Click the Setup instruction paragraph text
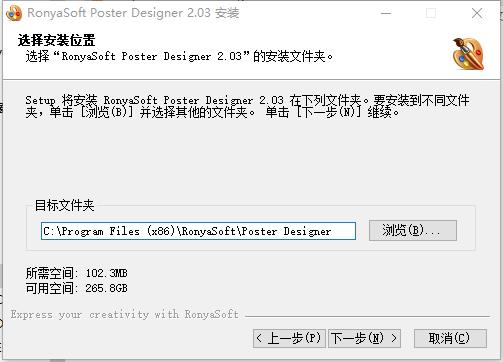The width and height of the screenshot is (503, 362). click(247, 106)
